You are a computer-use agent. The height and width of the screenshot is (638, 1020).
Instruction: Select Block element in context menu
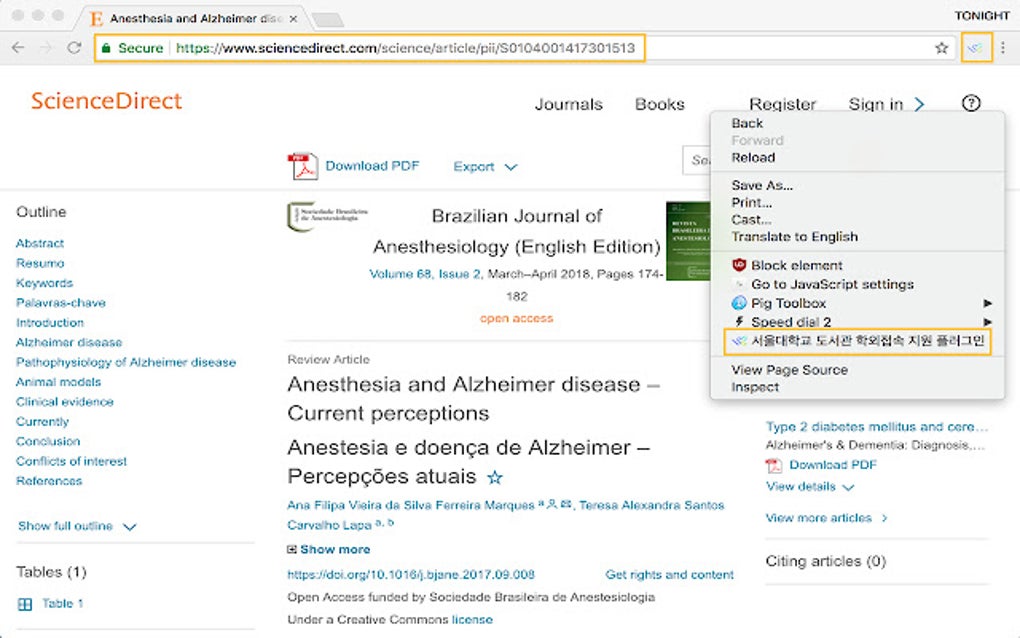click(796, 265)
